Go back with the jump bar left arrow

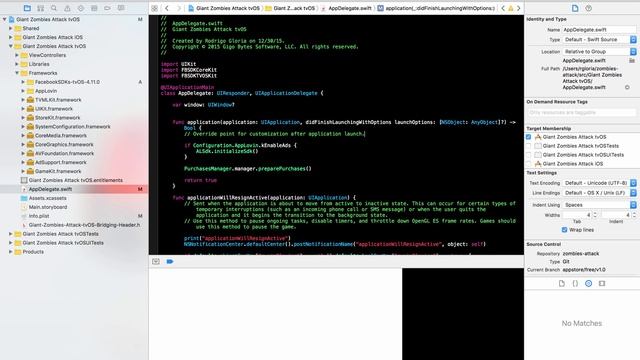click(x=167, y=8)
